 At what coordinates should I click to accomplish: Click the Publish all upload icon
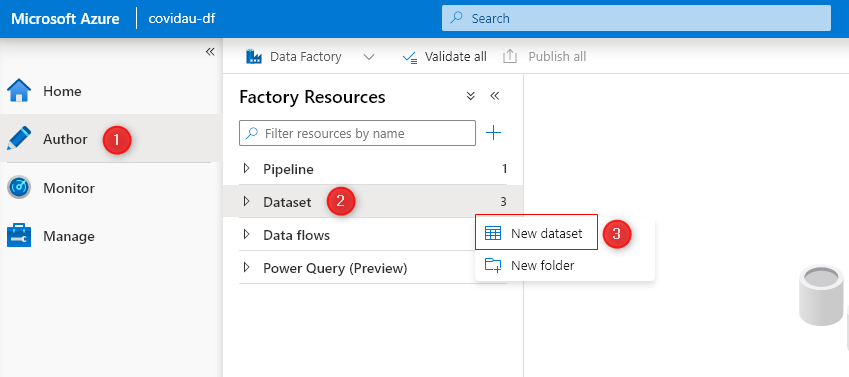pyautogui.click(x=510, y=56)
